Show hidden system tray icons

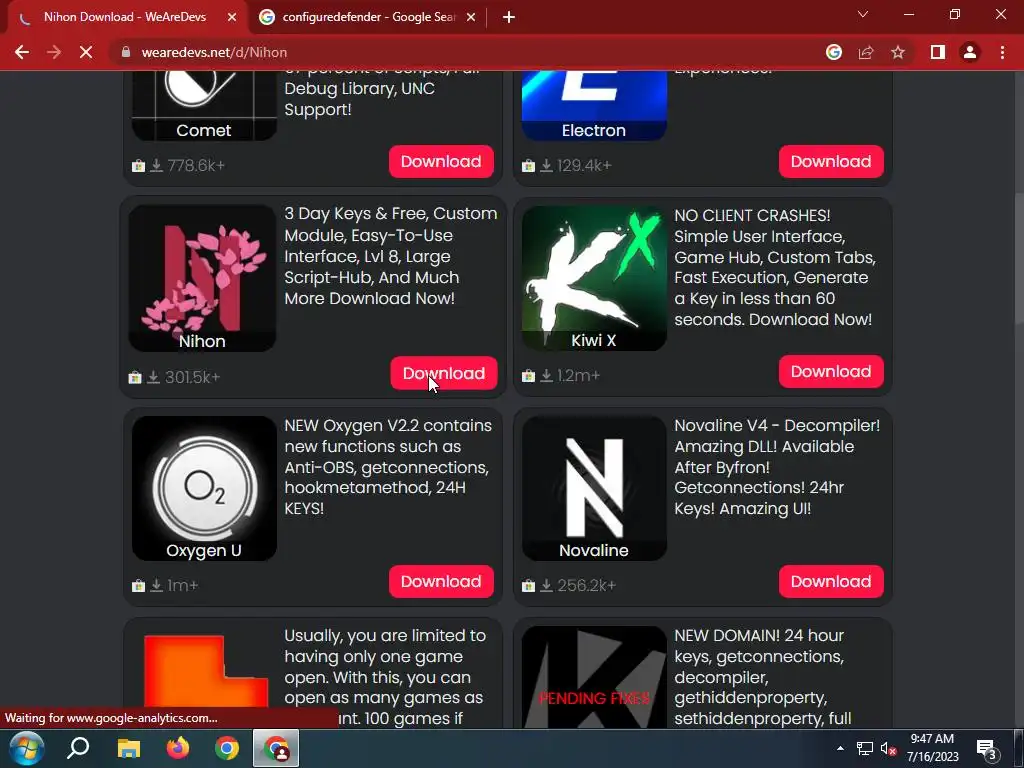pos(840,748)
